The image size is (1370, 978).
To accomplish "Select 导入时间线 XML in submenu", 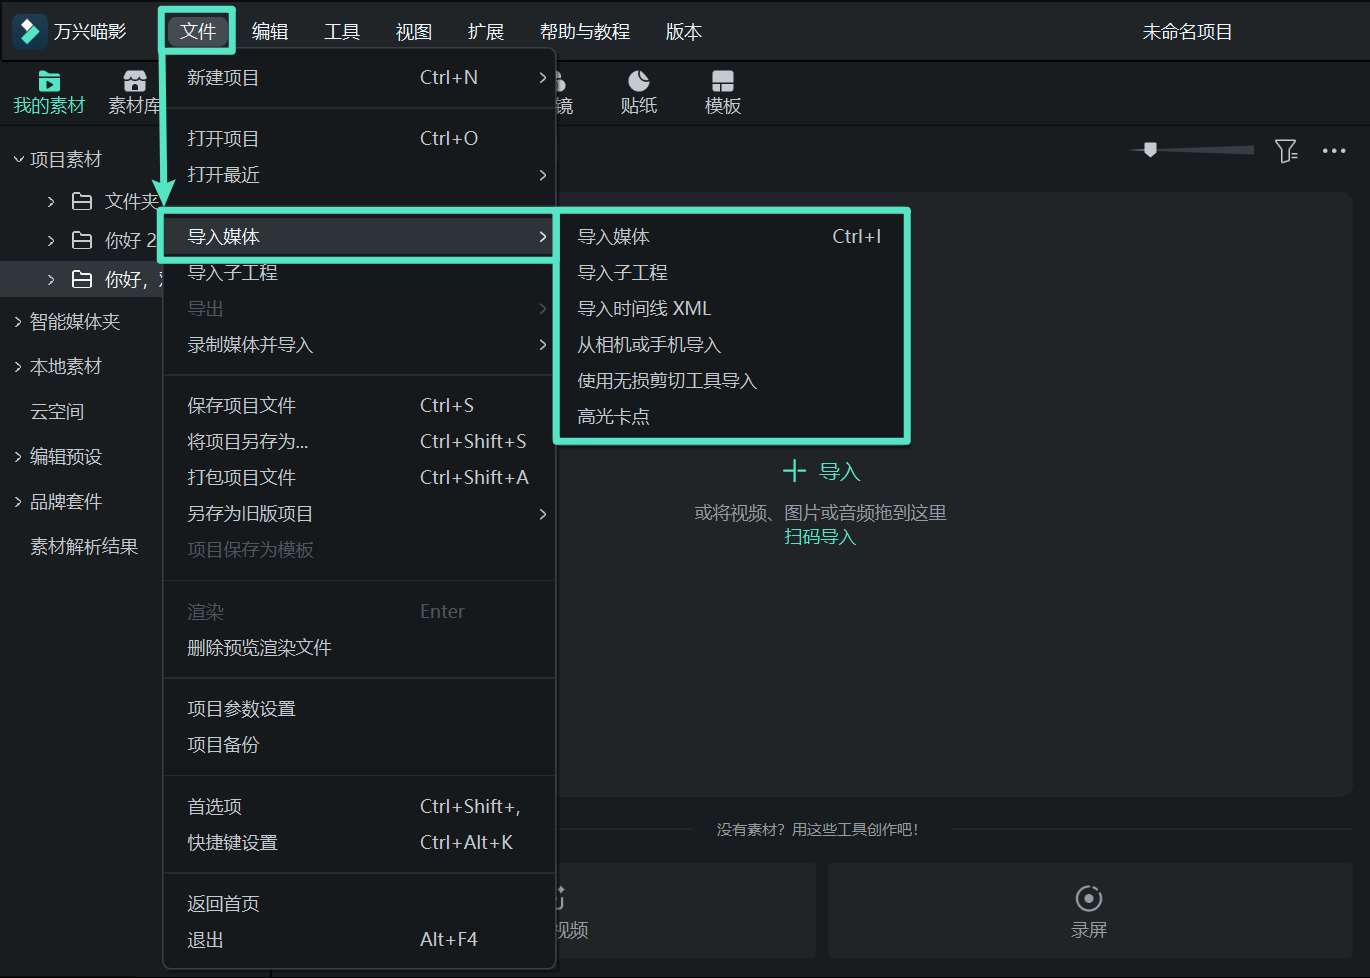I will click(x=731, y=309).
